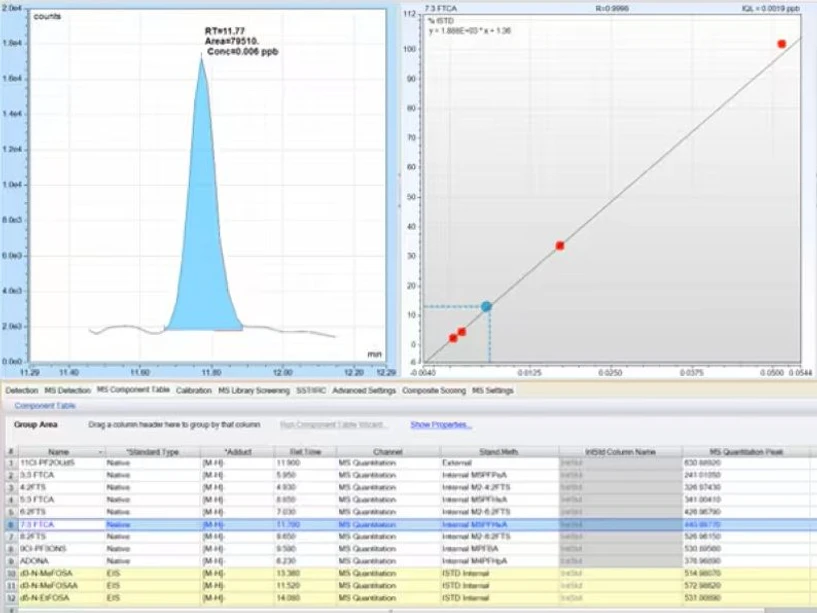The width and height of the screenshot is (817, 613).
Task: Open the Advanced Settings tab
Action: tap(364, 390)
